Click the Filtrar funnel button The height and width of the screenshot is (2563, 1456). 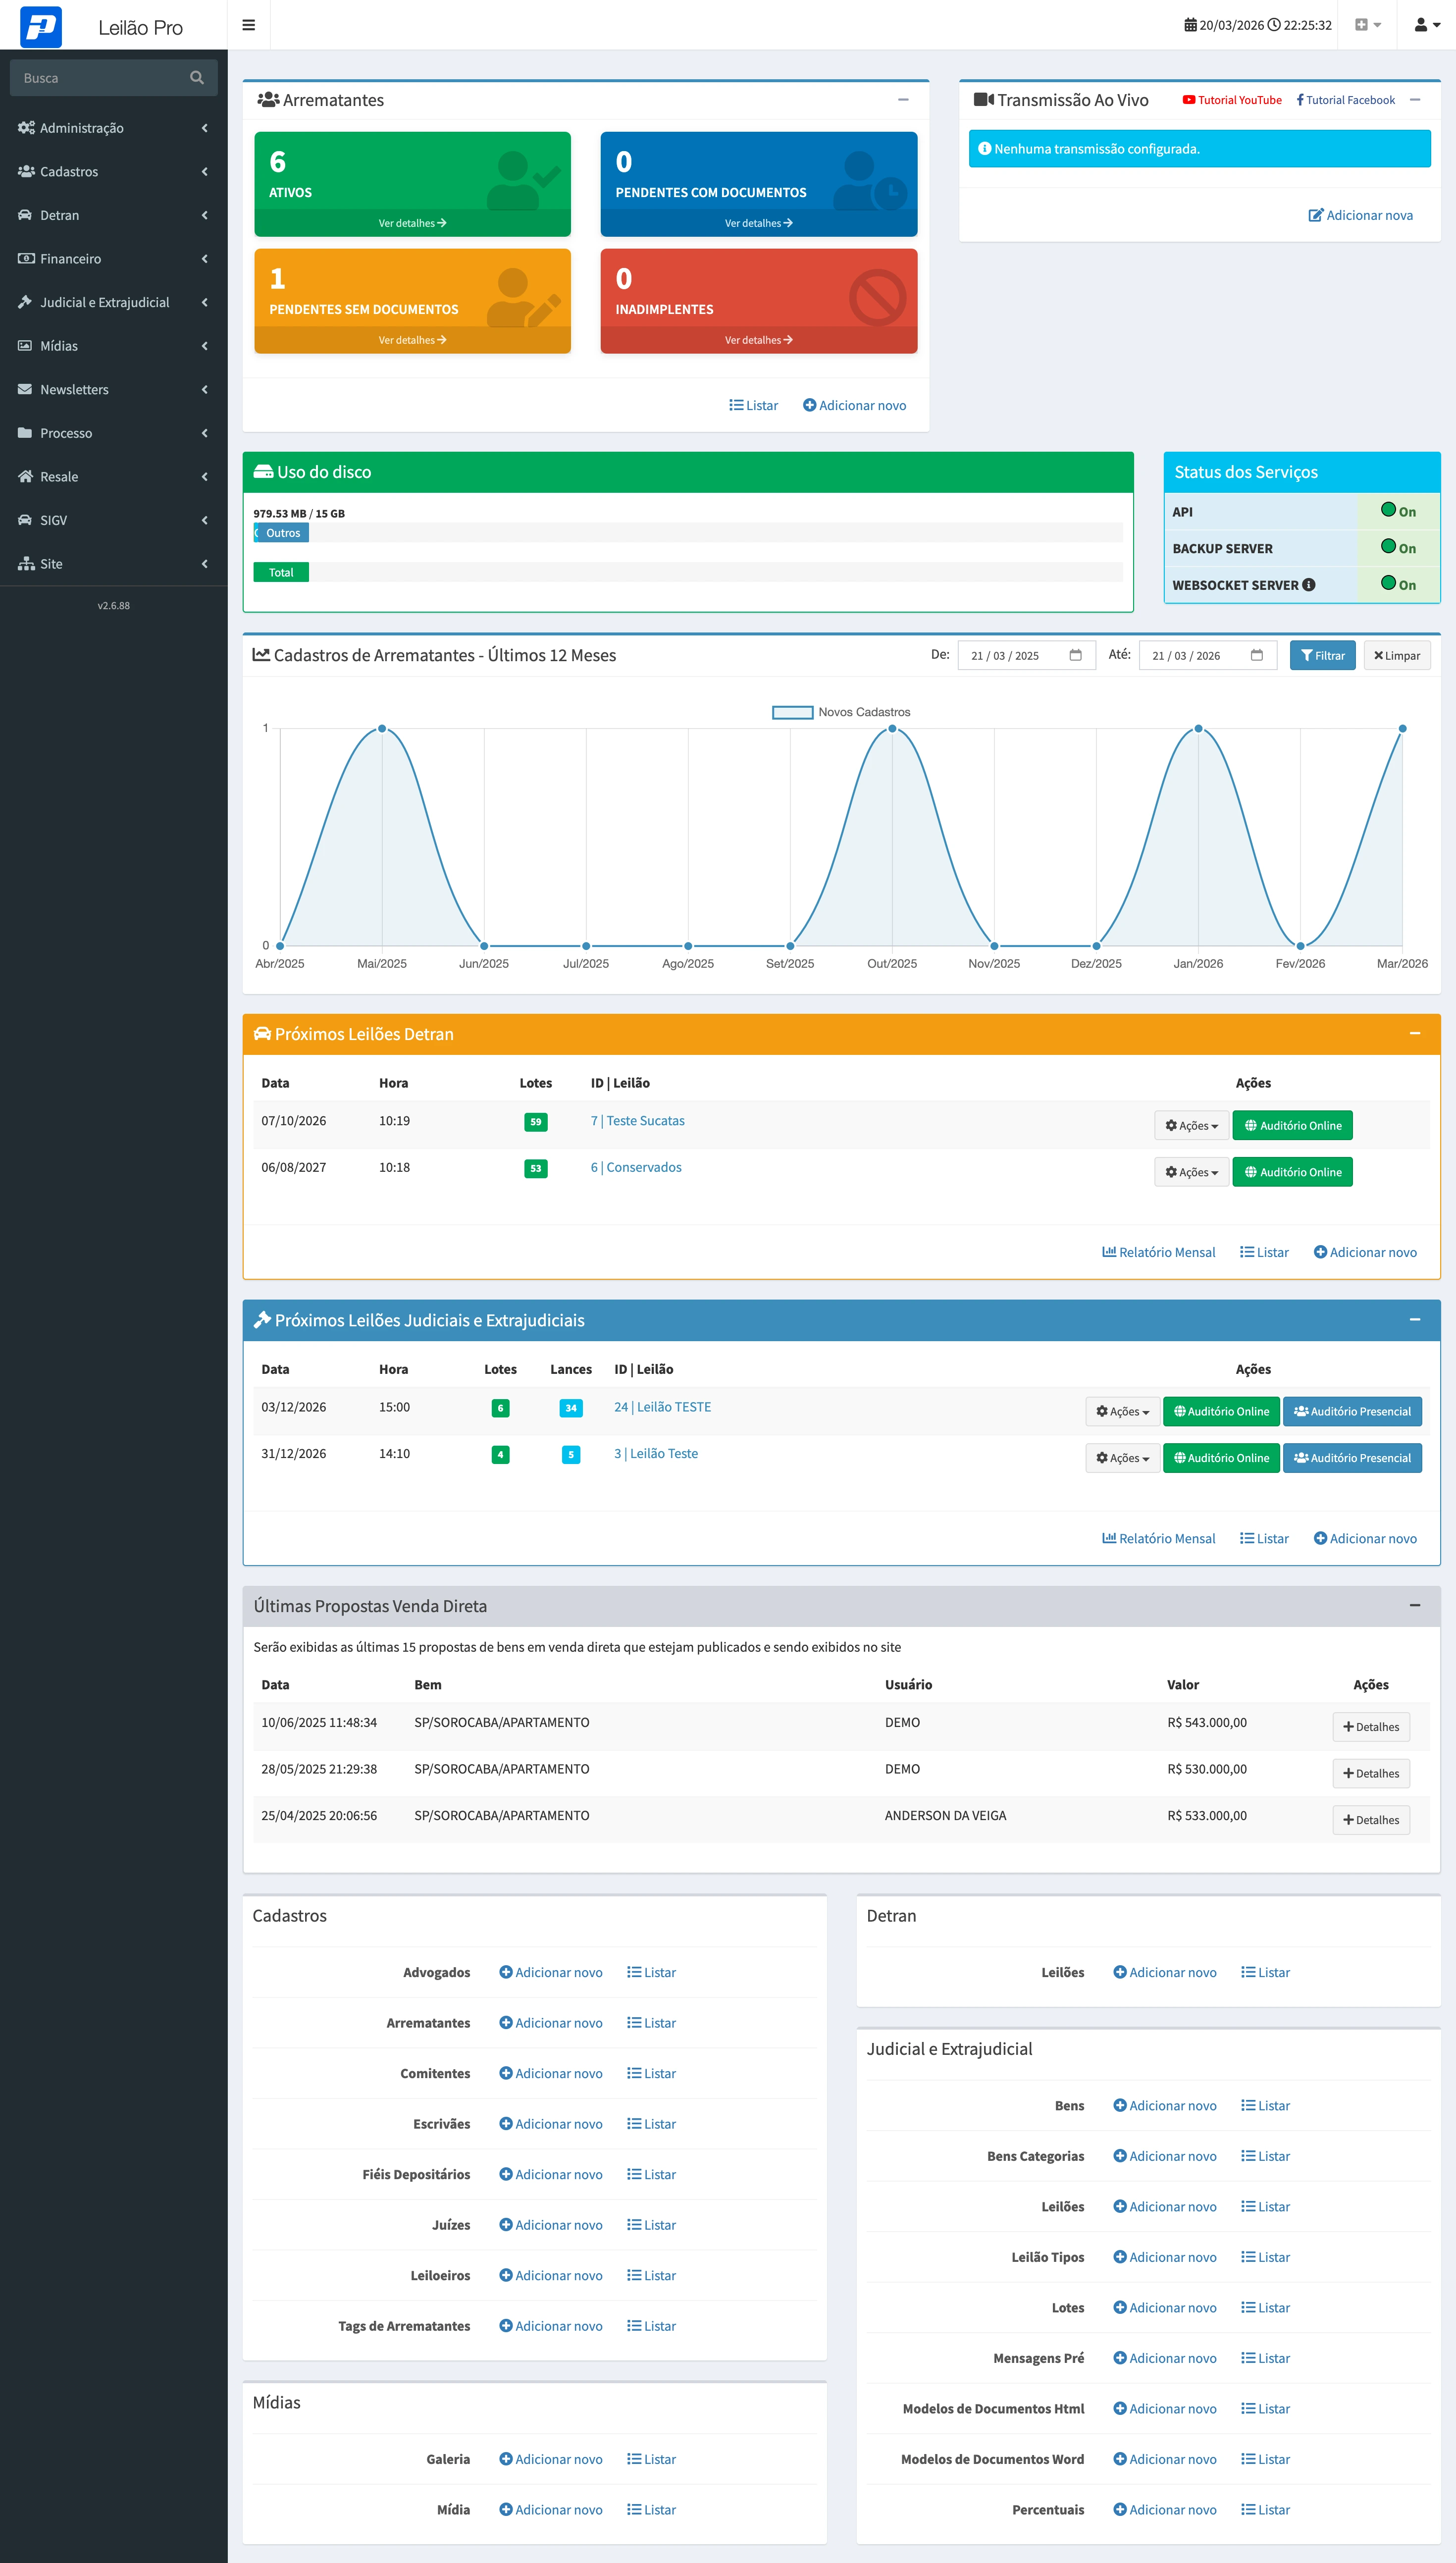point(1322,655)
